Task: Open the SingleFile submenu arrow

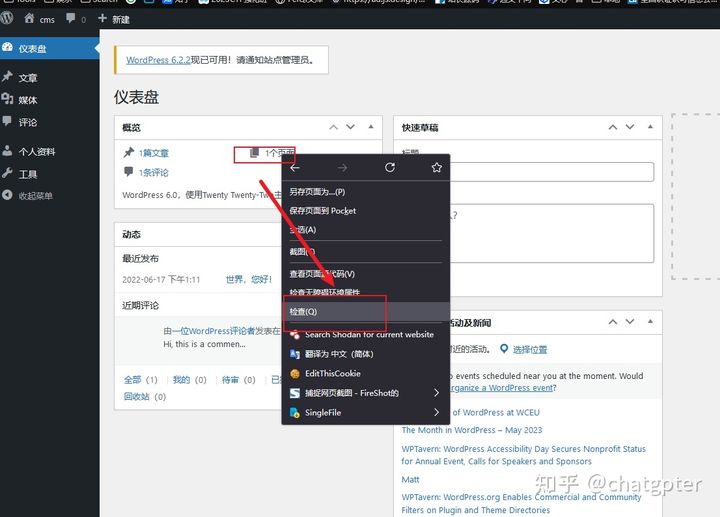Action: coord(436,412)
